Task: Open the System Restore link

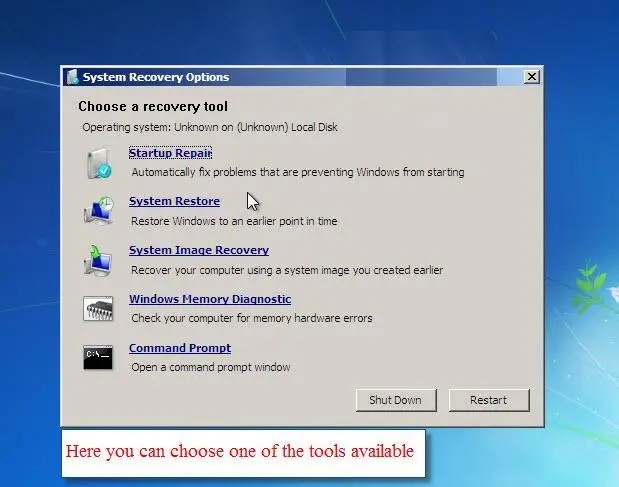Action: (x=174, y=201)
